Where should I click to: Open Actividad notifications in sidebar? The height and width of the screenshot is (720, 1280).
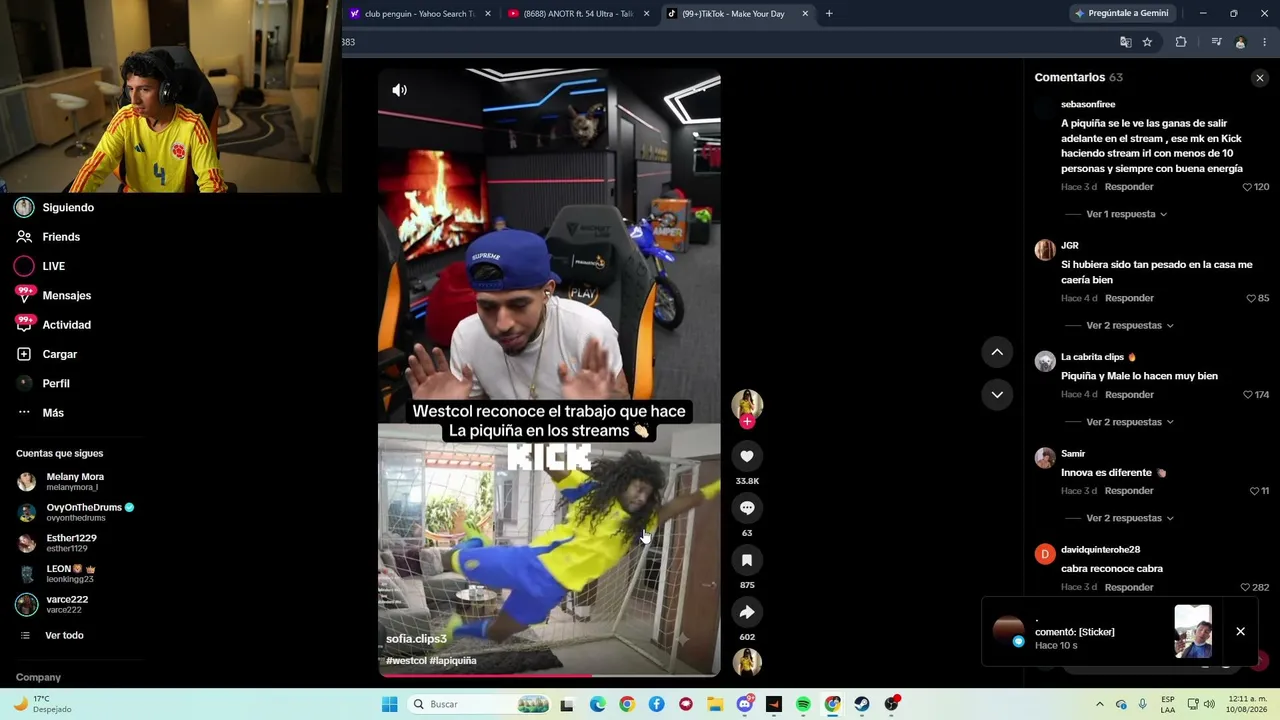66,325
